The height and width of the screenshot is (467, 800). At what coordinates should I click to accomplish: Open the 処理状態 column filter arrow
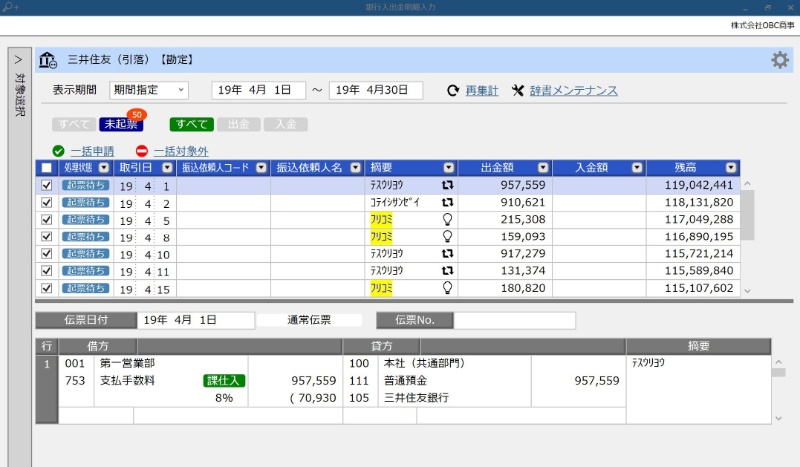pos(104,168)
